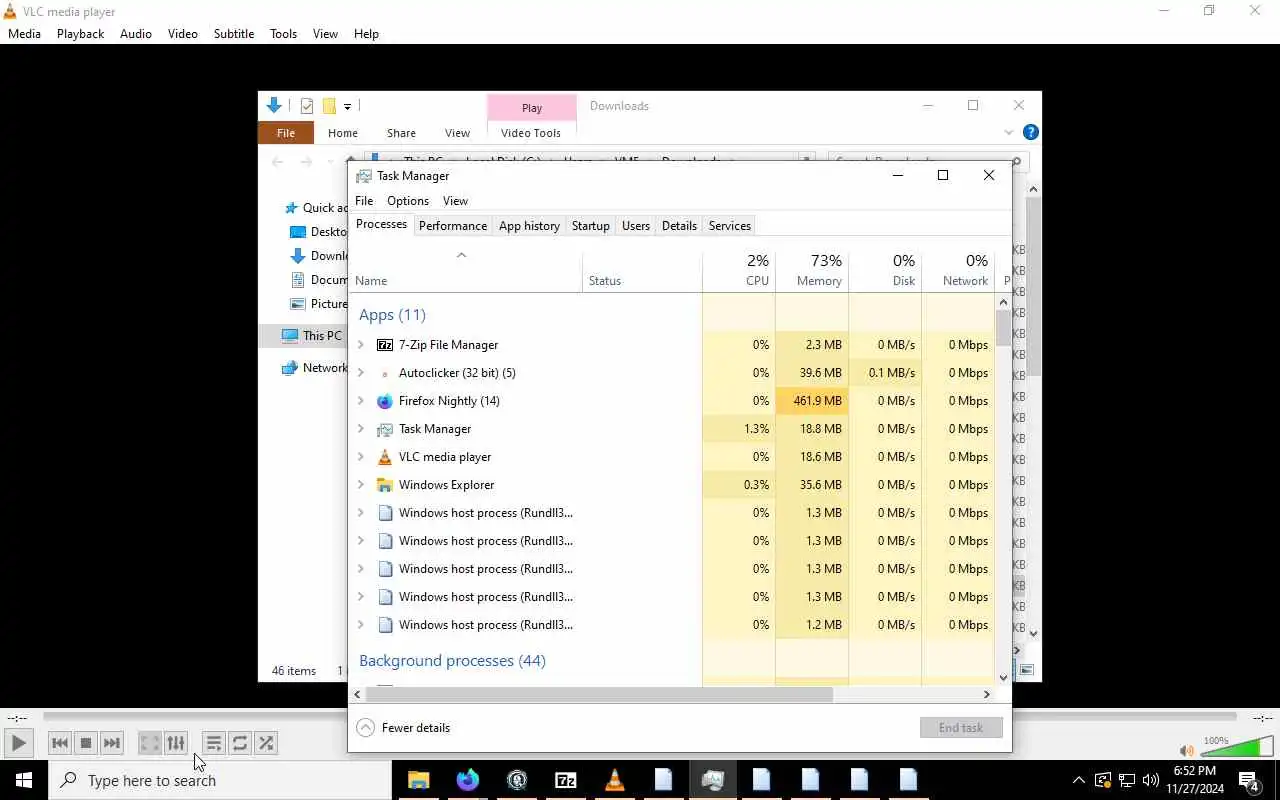The image size is (1280, 800).
Task: Open Home ribbon tab in Explorer
Action: 343,133
